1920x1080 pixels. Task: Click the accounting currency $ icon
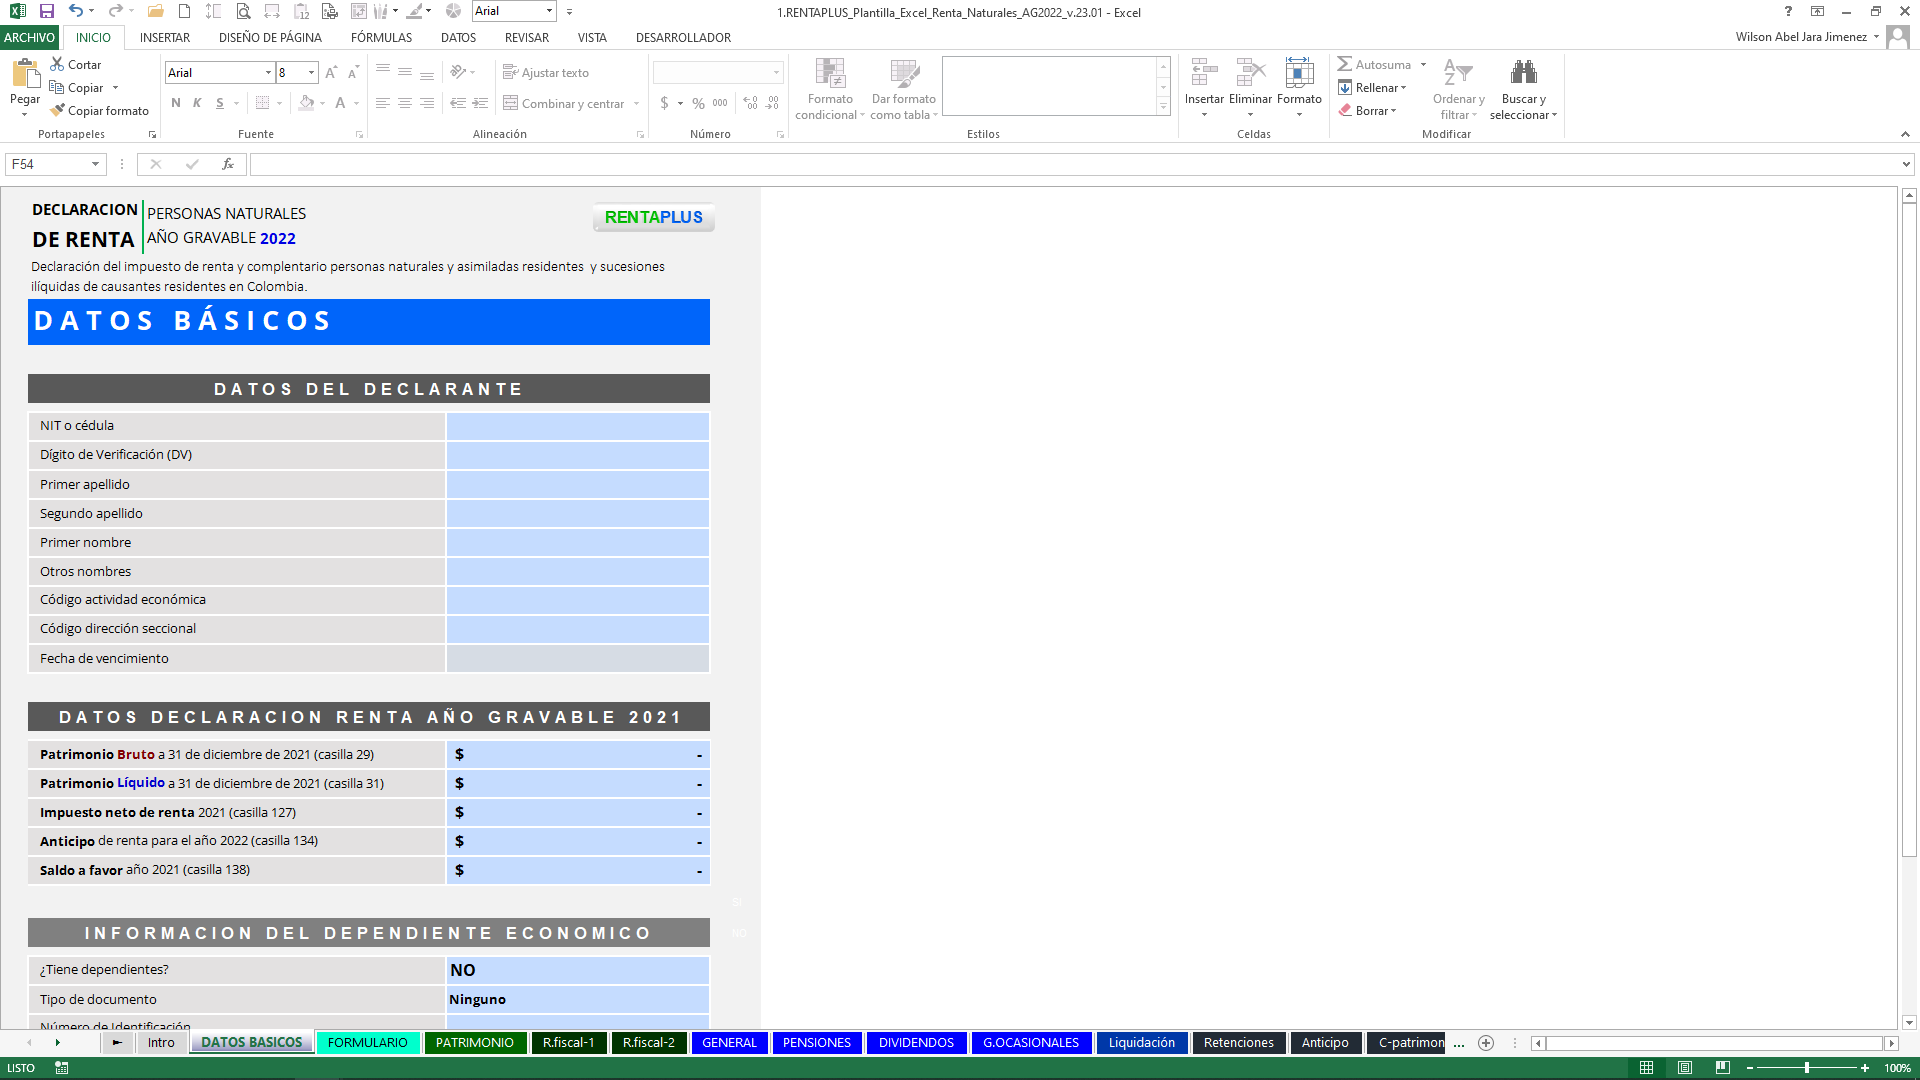tap(664, 103)
